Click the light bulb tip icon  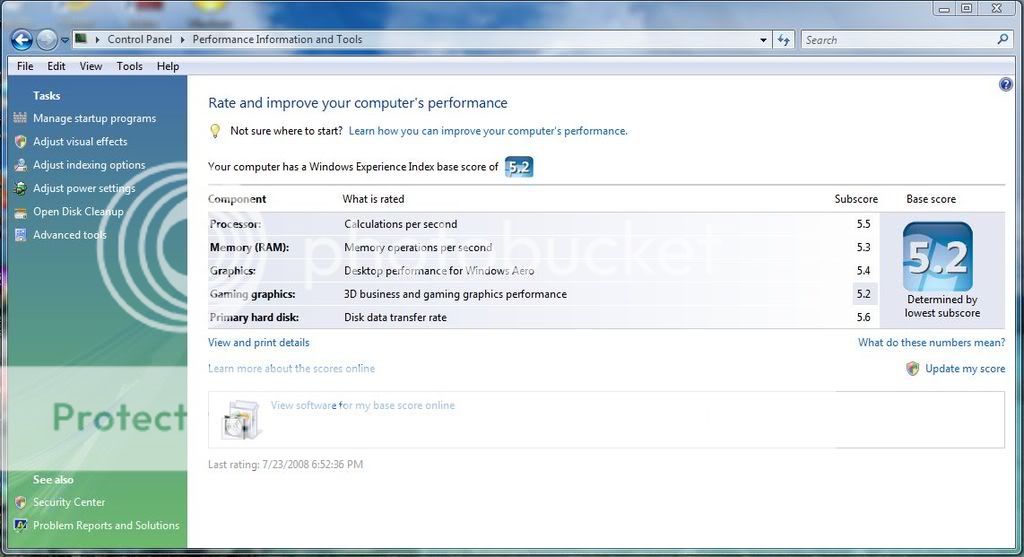point(215,131)
